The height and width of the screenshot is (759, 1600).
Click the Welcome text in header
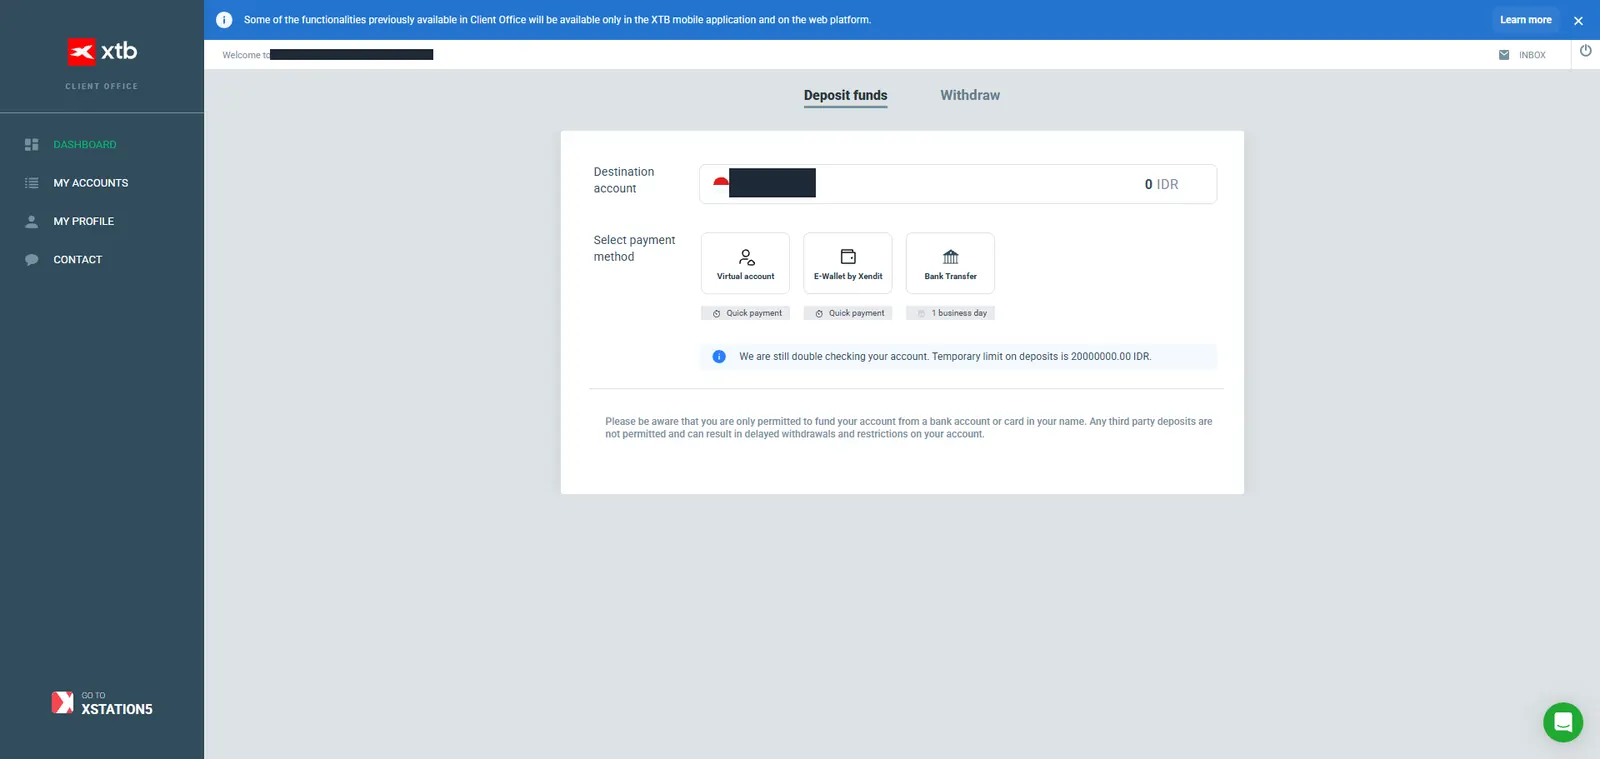click(246, 55)
